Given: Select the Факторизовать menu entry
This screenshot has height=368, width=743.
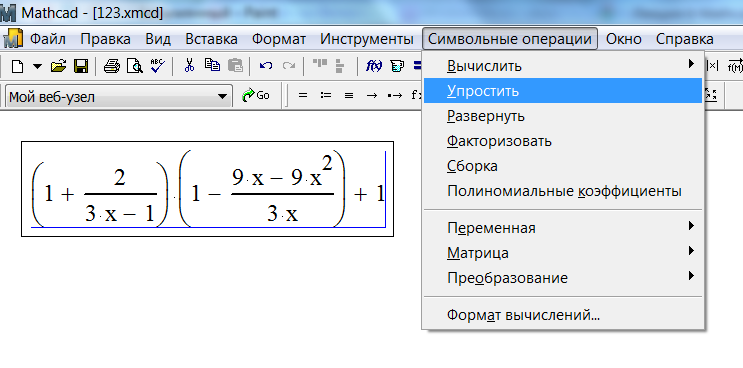Looking at the screenshot, I should (x=563, y=141).
